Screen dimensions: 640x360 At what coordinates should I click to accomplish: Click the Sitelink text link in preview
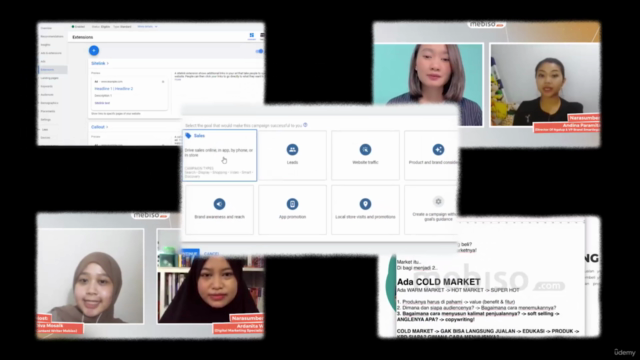(102, 103)
